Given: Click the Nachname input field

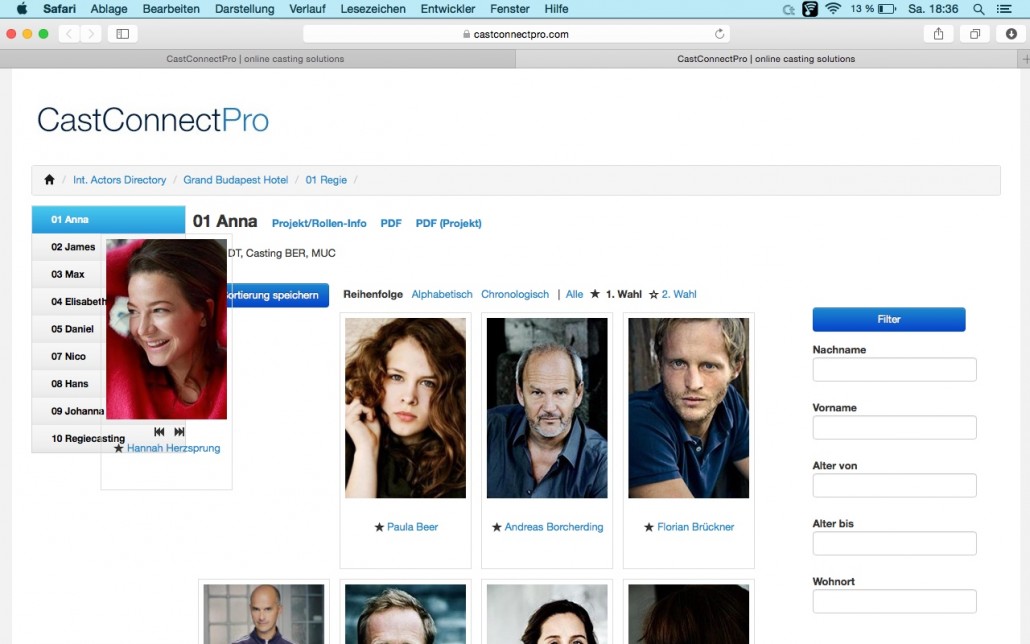Looking at the screenshot, I should coord(894,369).
